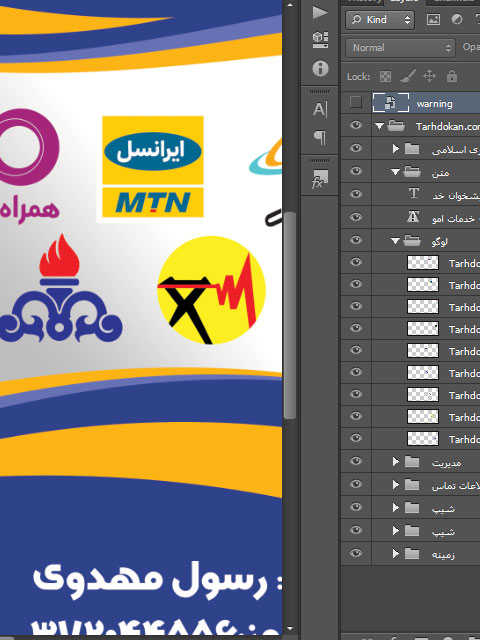Hide the متن group
480x640 pixels.
[356, 171]
